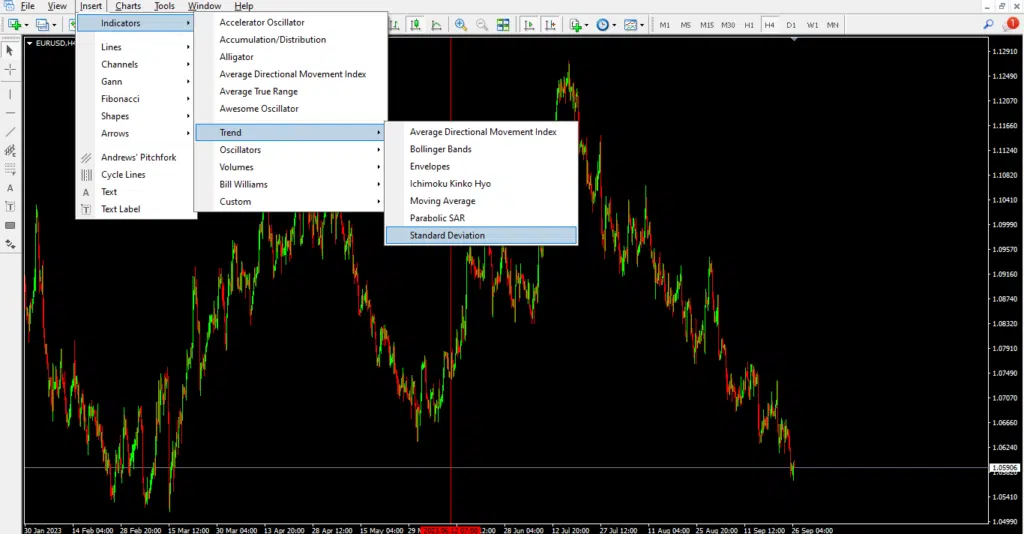The width and height of the screenshot is (1024, 534).
Task: Toggle the active H4 timeframe button
Action: point(770,25)
